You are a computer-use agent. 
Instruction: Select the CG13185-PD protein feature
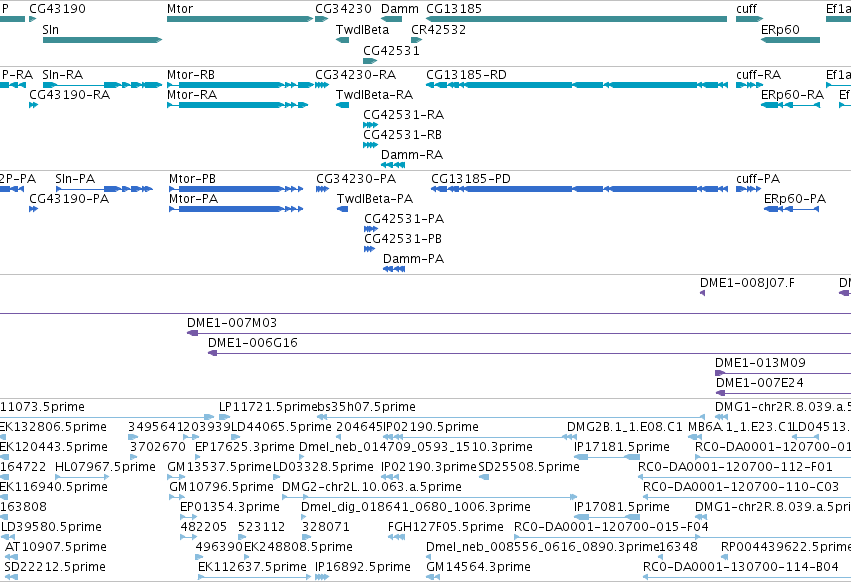tap(580, 189)
